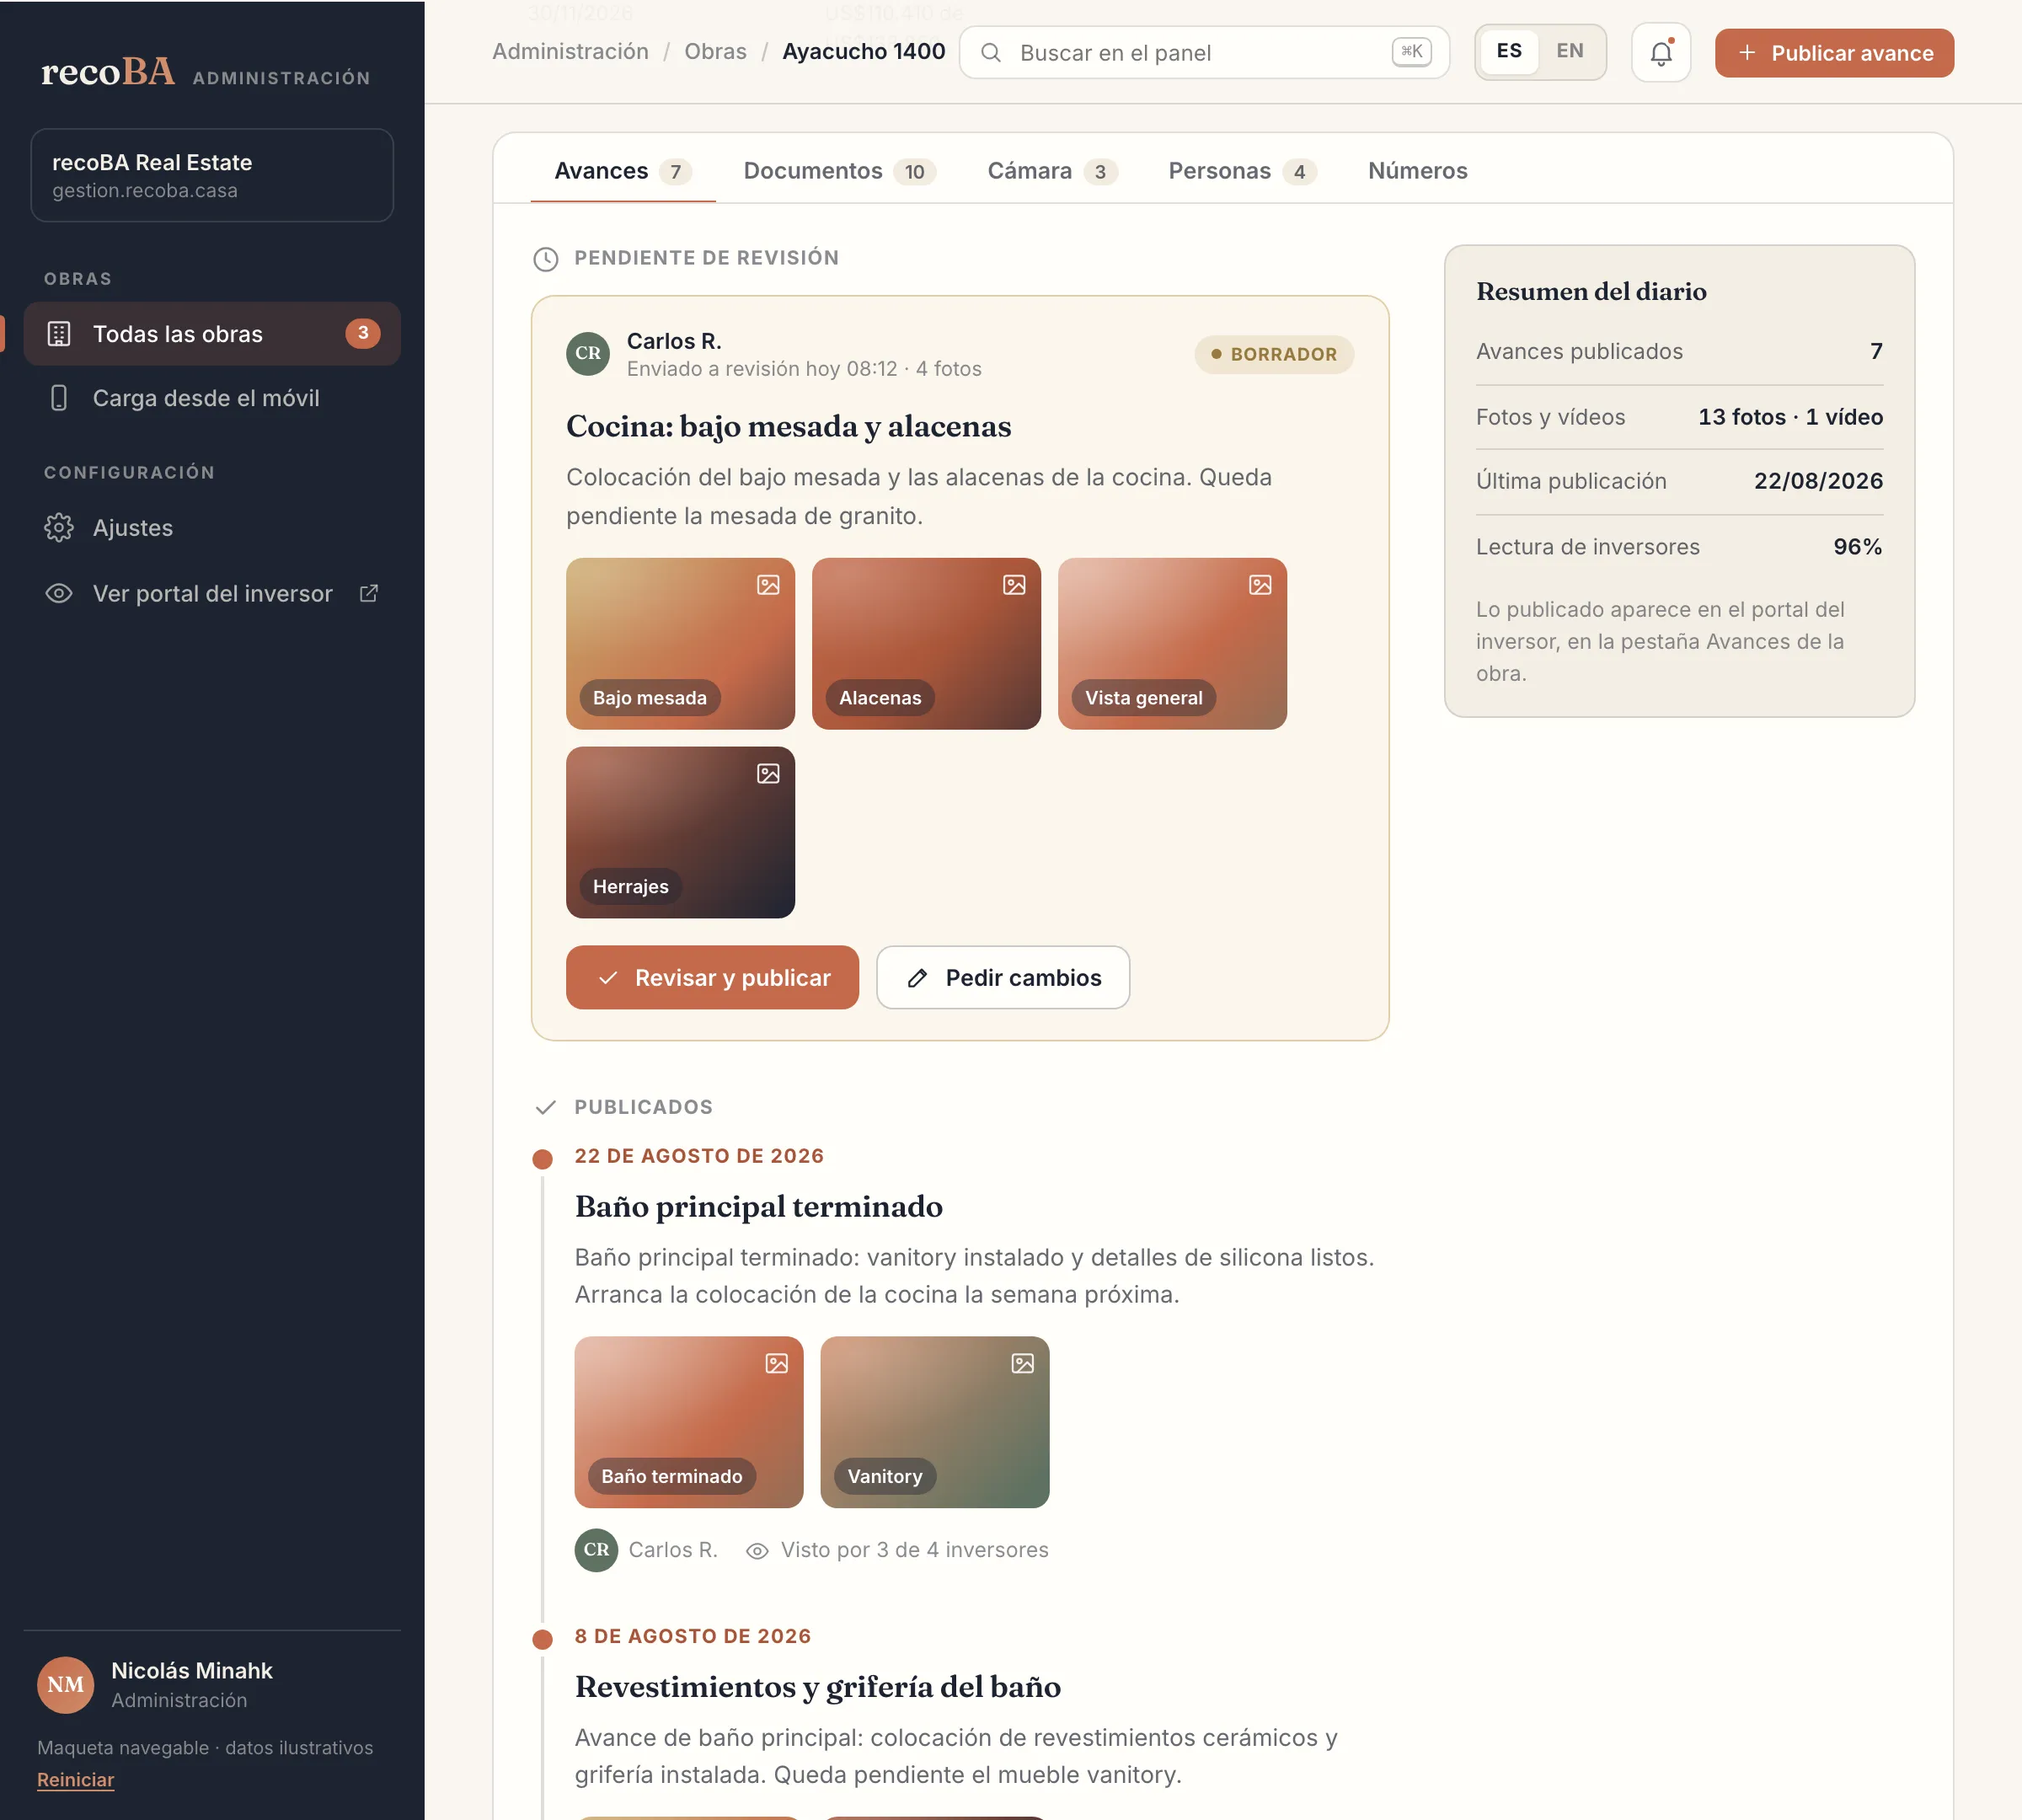Click Revisar y publicar

(x=712, y=978)
